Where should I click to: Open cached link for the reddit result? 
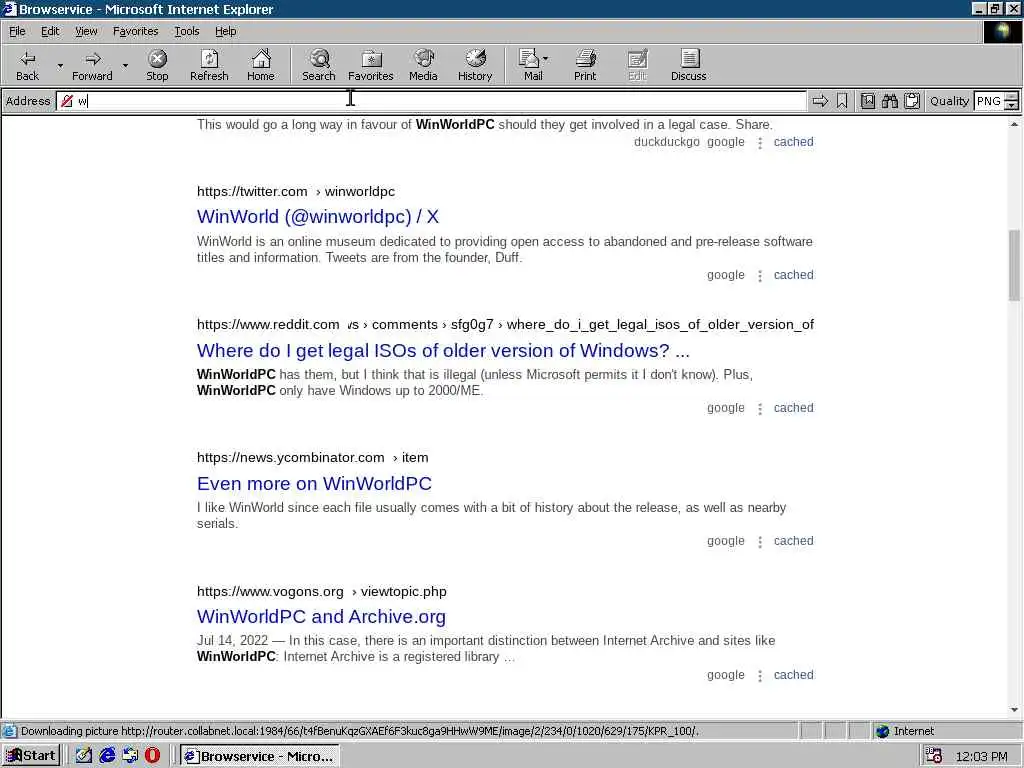click(793, 408)
